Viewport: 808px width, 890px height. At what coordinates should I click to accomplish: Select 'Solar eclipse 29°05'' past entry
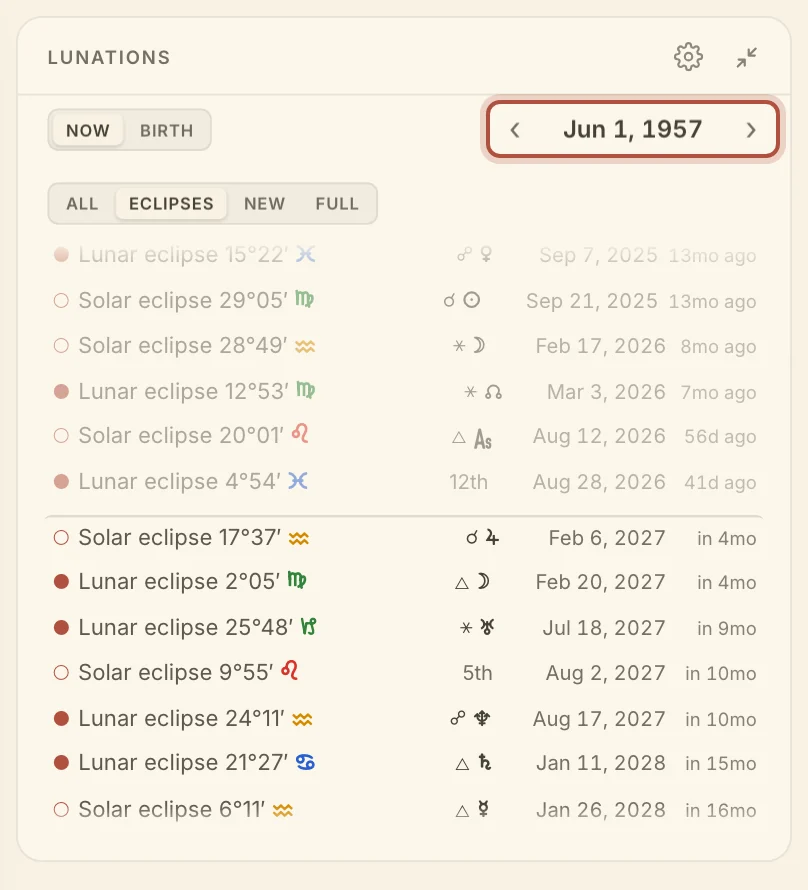coord(404,300)
